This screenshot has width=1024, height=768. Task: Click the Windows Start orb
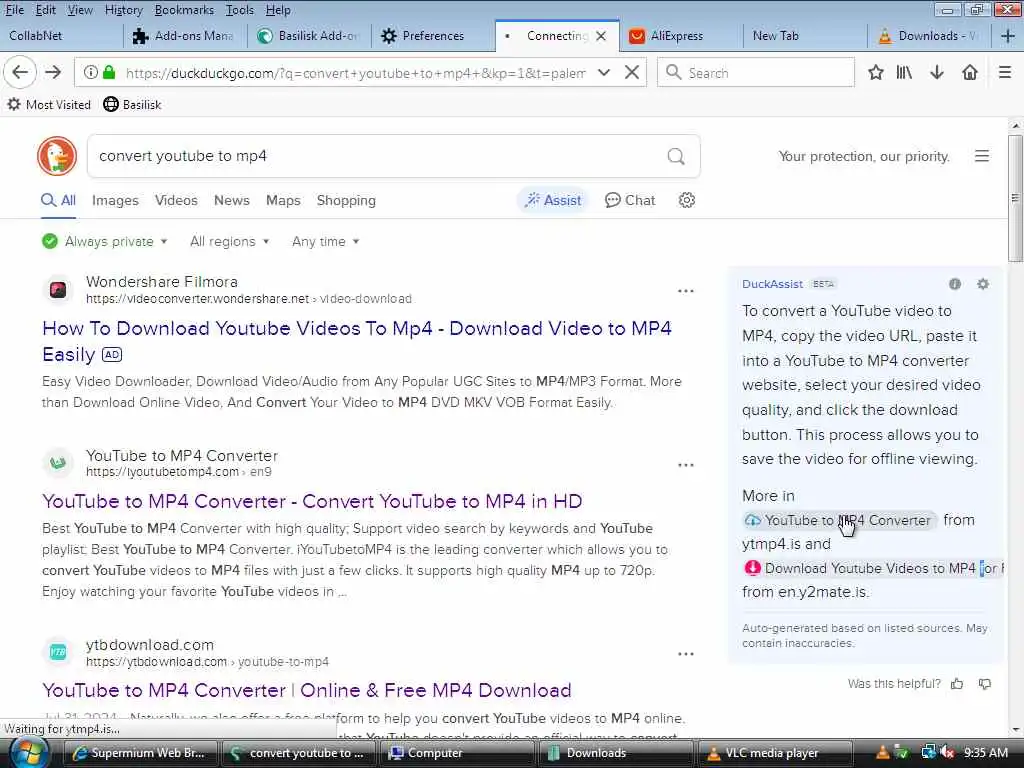click(x=29, y=753)
